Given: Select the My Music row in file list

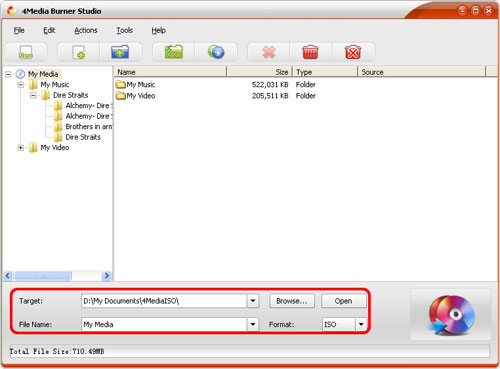Looking at the screenshot, I should (x=305, y=85).
